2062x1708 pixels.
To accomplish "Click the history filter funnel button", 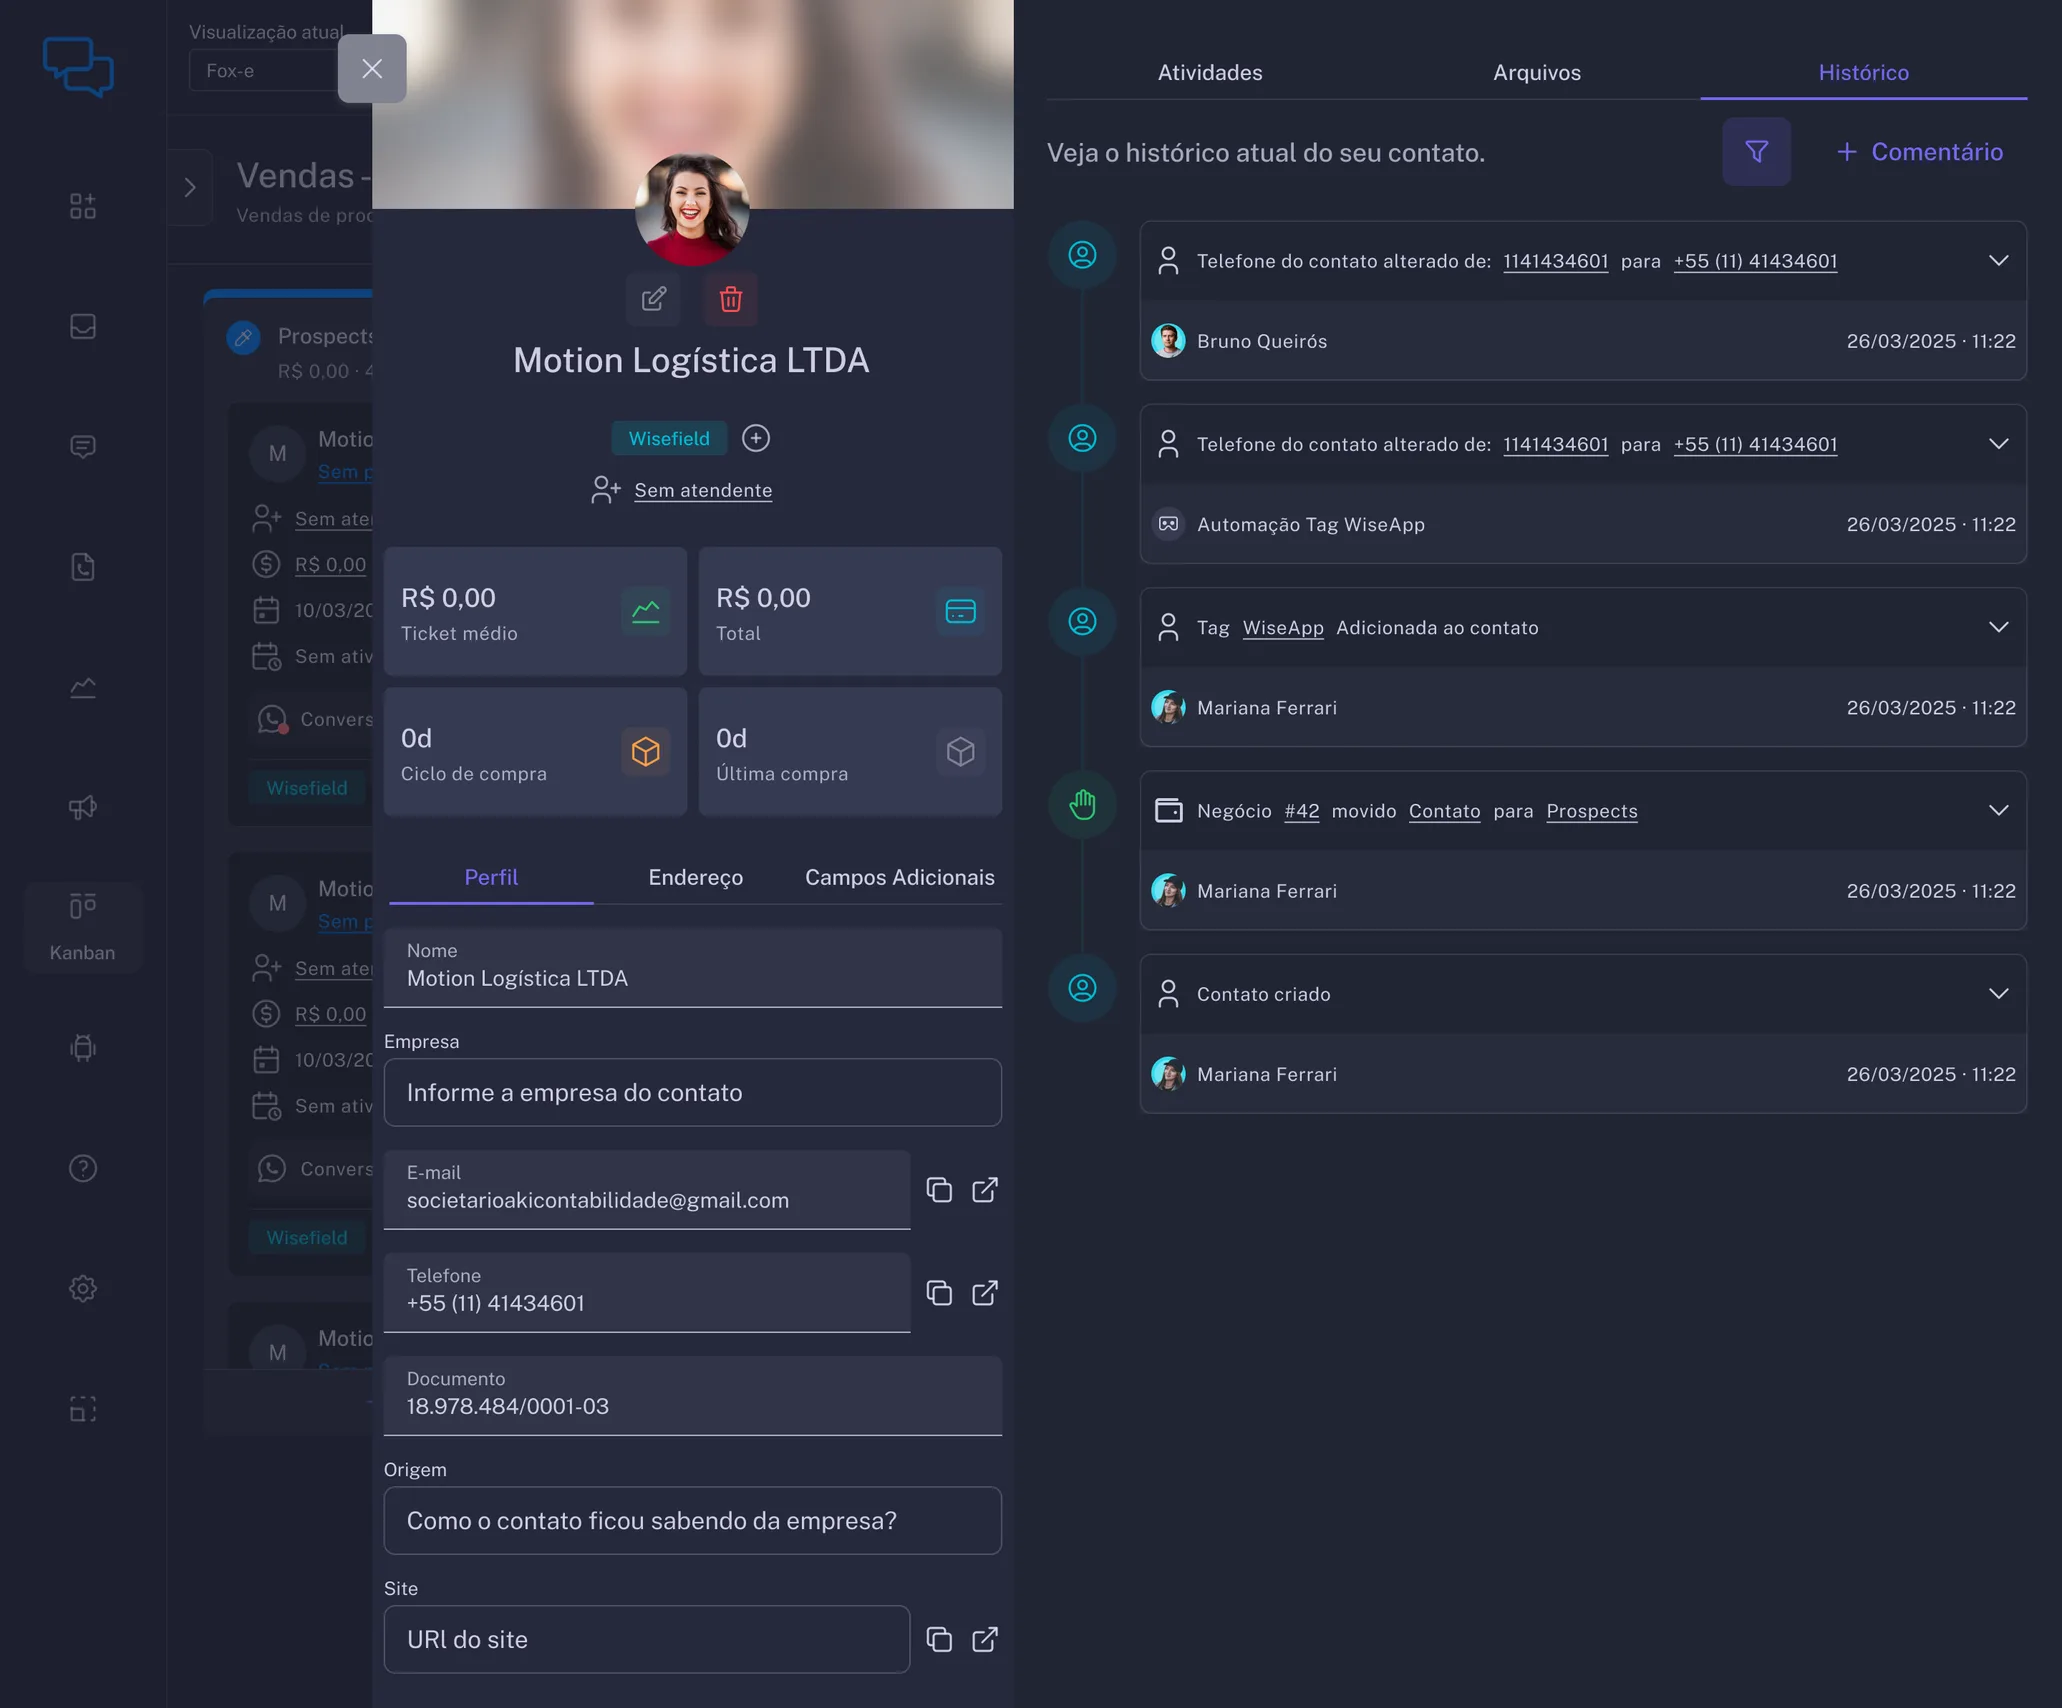I will [1756, 152].
